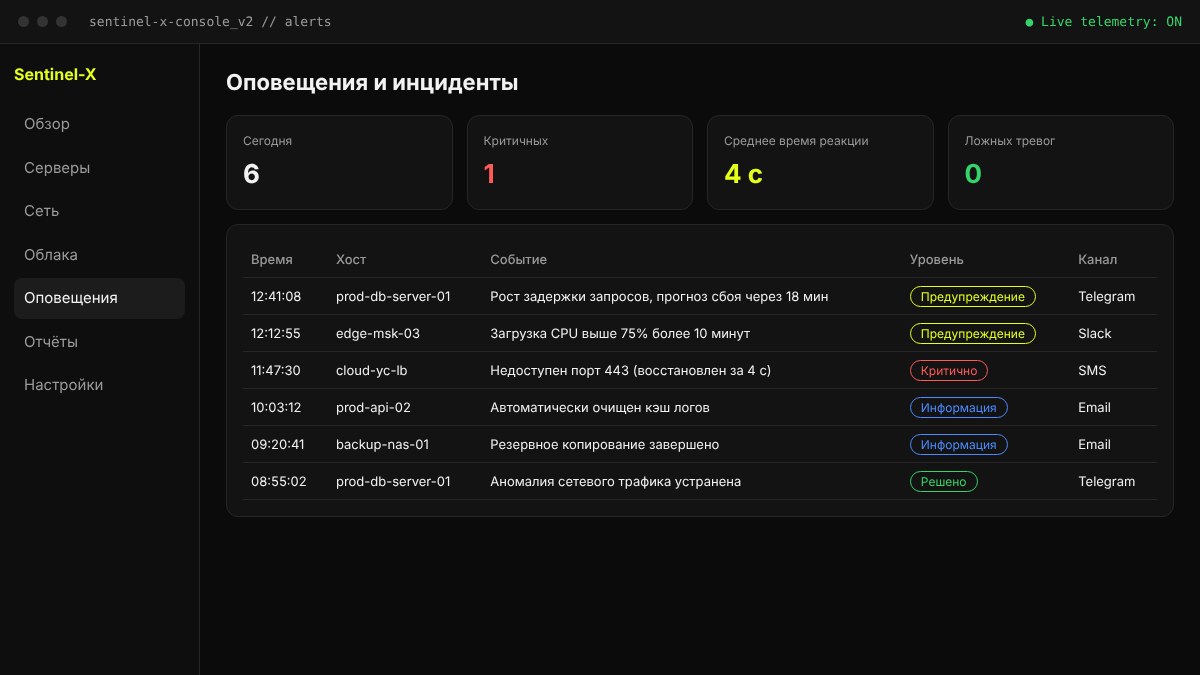Click Информация badge in prod-api-02 row

[x=959, y=408]
